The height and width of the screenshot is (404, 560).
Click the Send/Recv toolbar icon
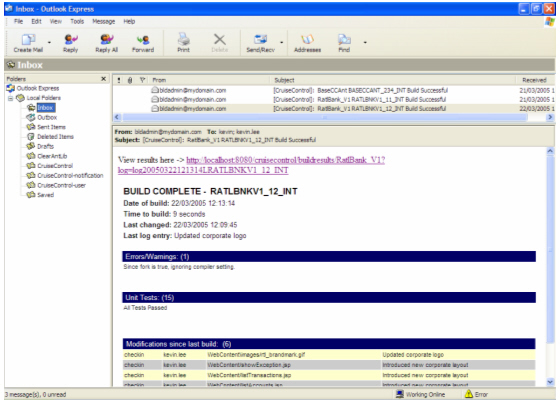(260, 39)
